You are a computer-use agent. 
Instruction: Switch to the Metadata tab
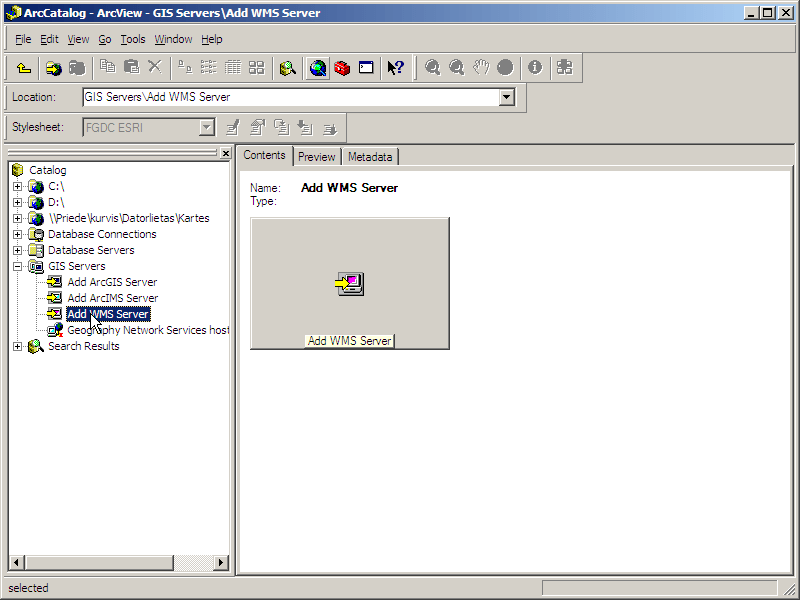click(370, 157)
